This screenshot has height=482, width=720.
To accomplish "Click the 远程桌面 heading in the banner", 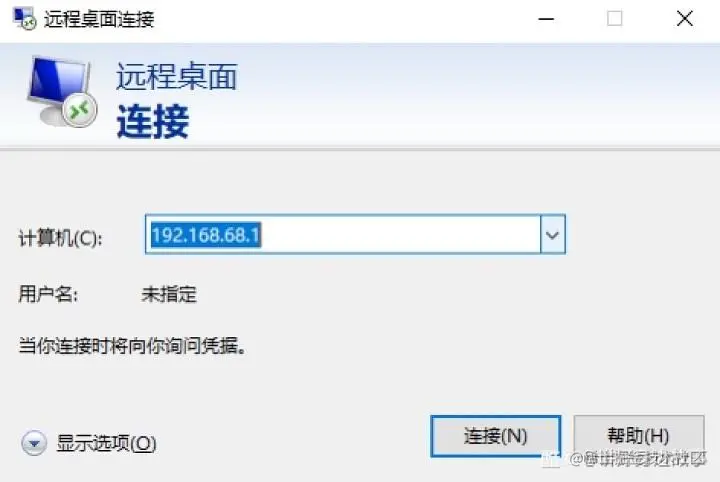I will [x=176, y=76].
